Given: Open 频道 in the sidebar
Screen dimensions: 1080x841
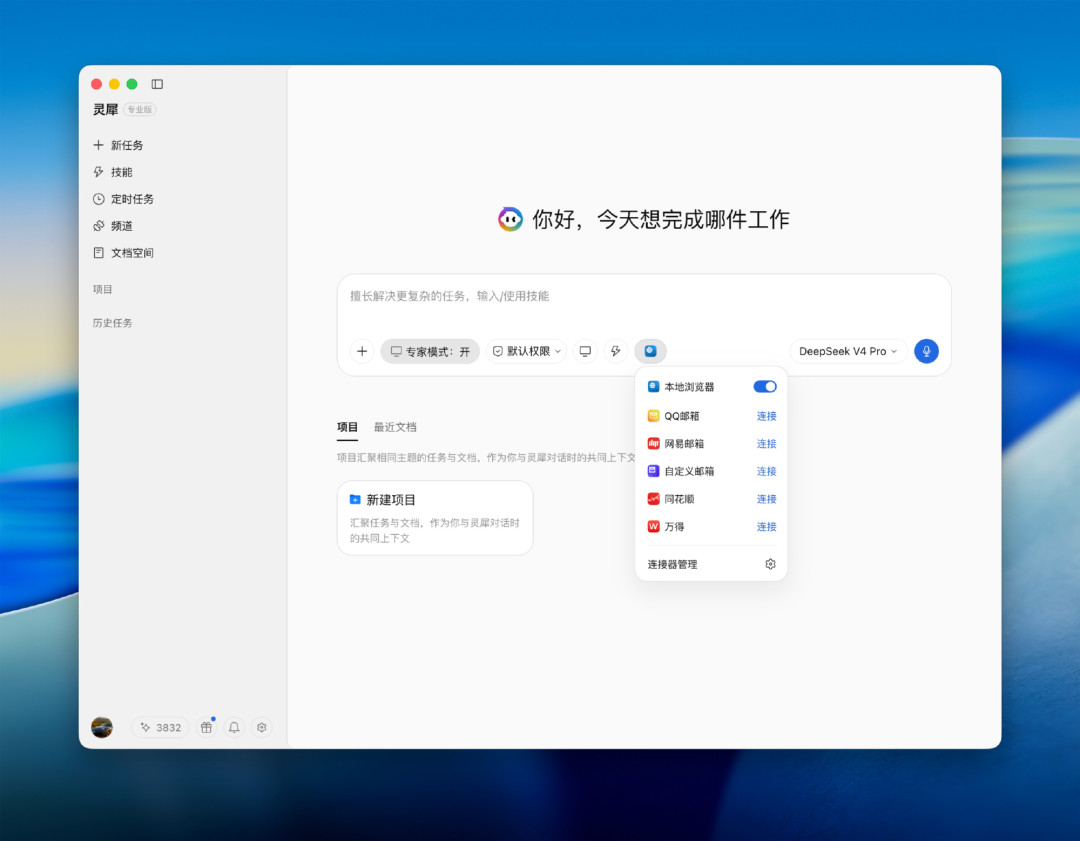Looking at the screenshot, I should 113,226.
